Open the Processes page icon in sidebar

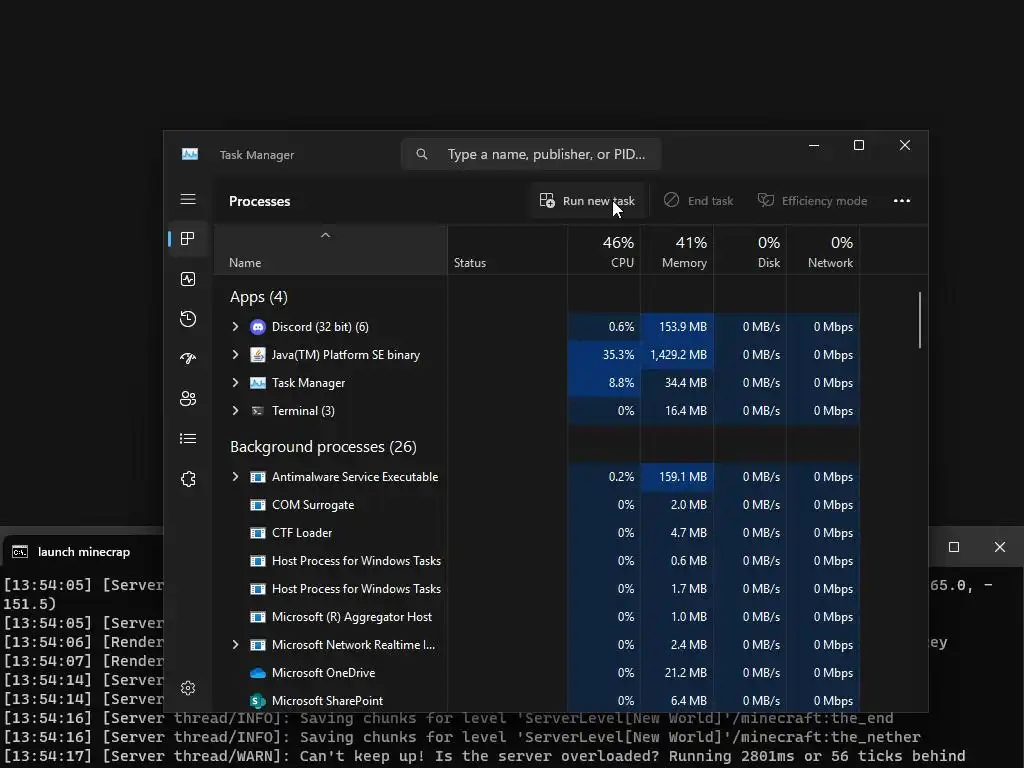(188, 239)
